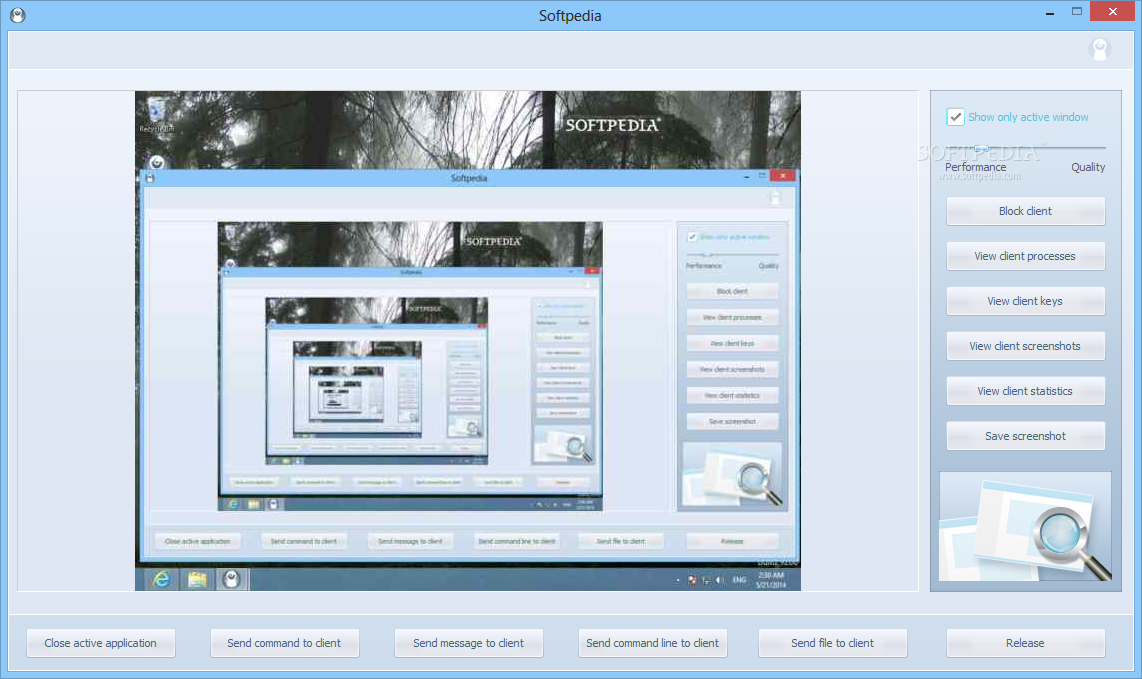
Task: Click the remote view window's Save screenshot button
Action: (x=732, y=422)
